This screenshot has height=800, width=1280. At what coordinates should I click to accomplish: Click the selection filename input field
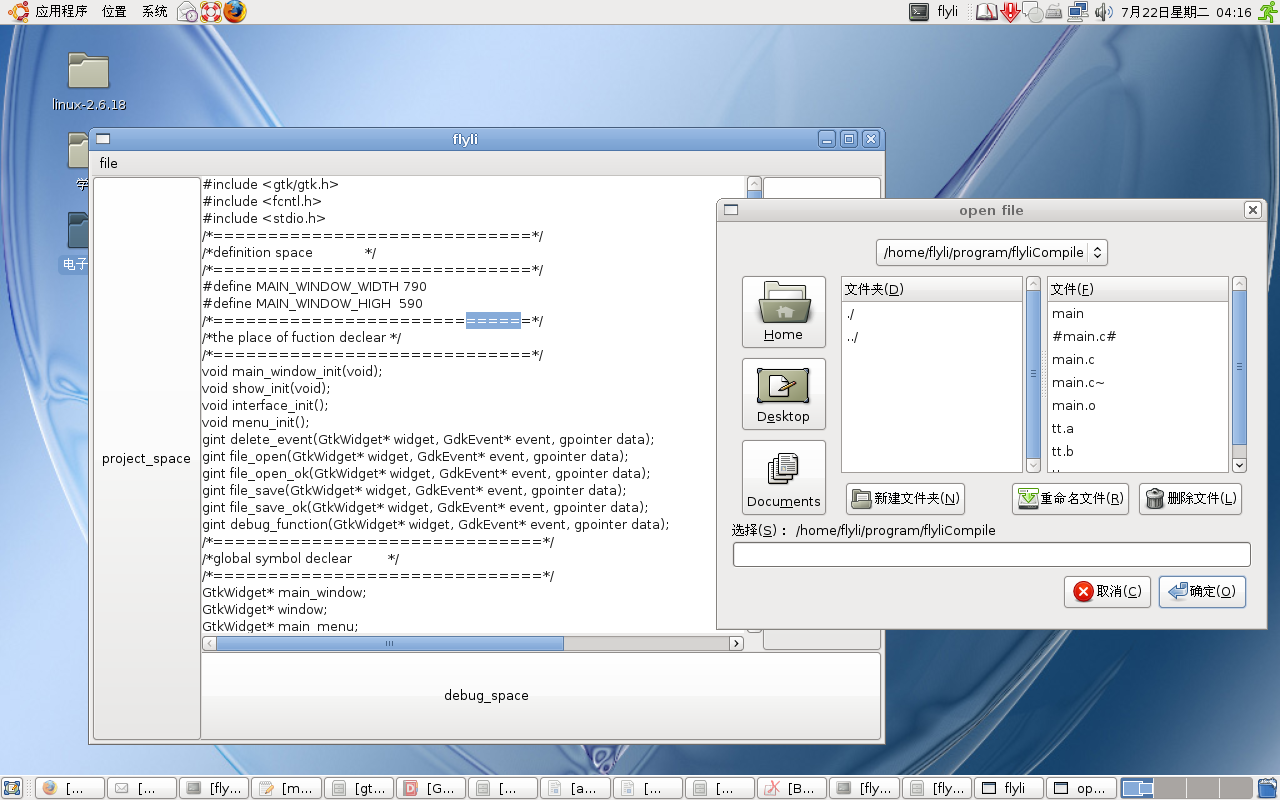coord(992,554)
